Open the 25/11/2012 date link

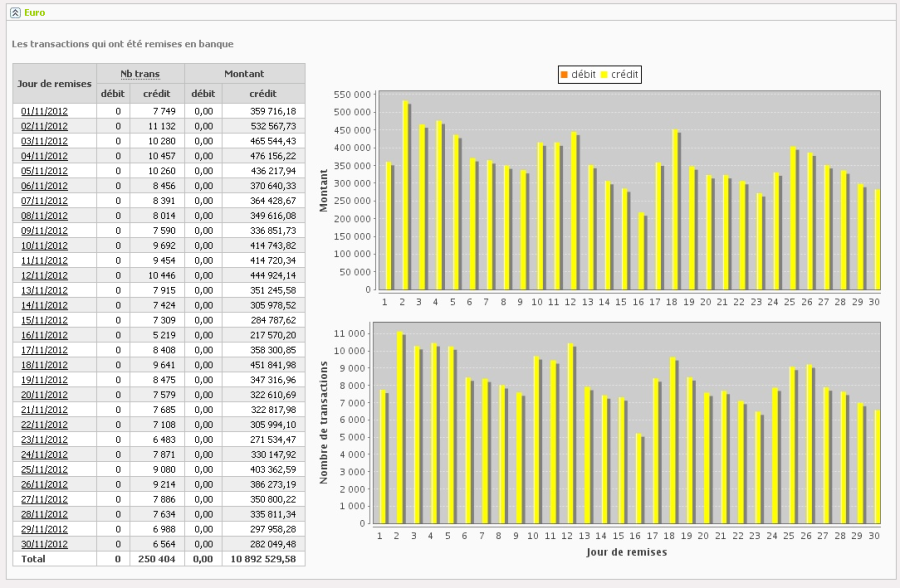pos(44,470)
